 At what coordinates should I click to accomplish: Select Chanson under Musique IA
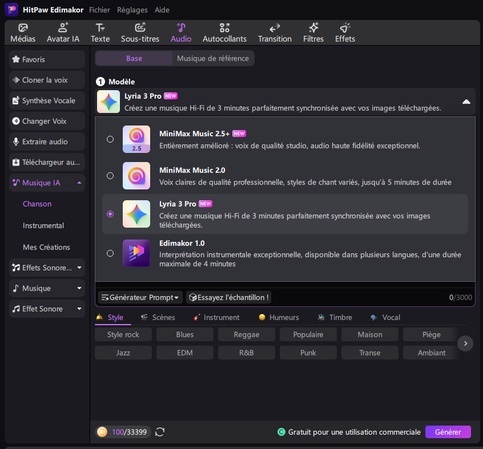(37, 204)
